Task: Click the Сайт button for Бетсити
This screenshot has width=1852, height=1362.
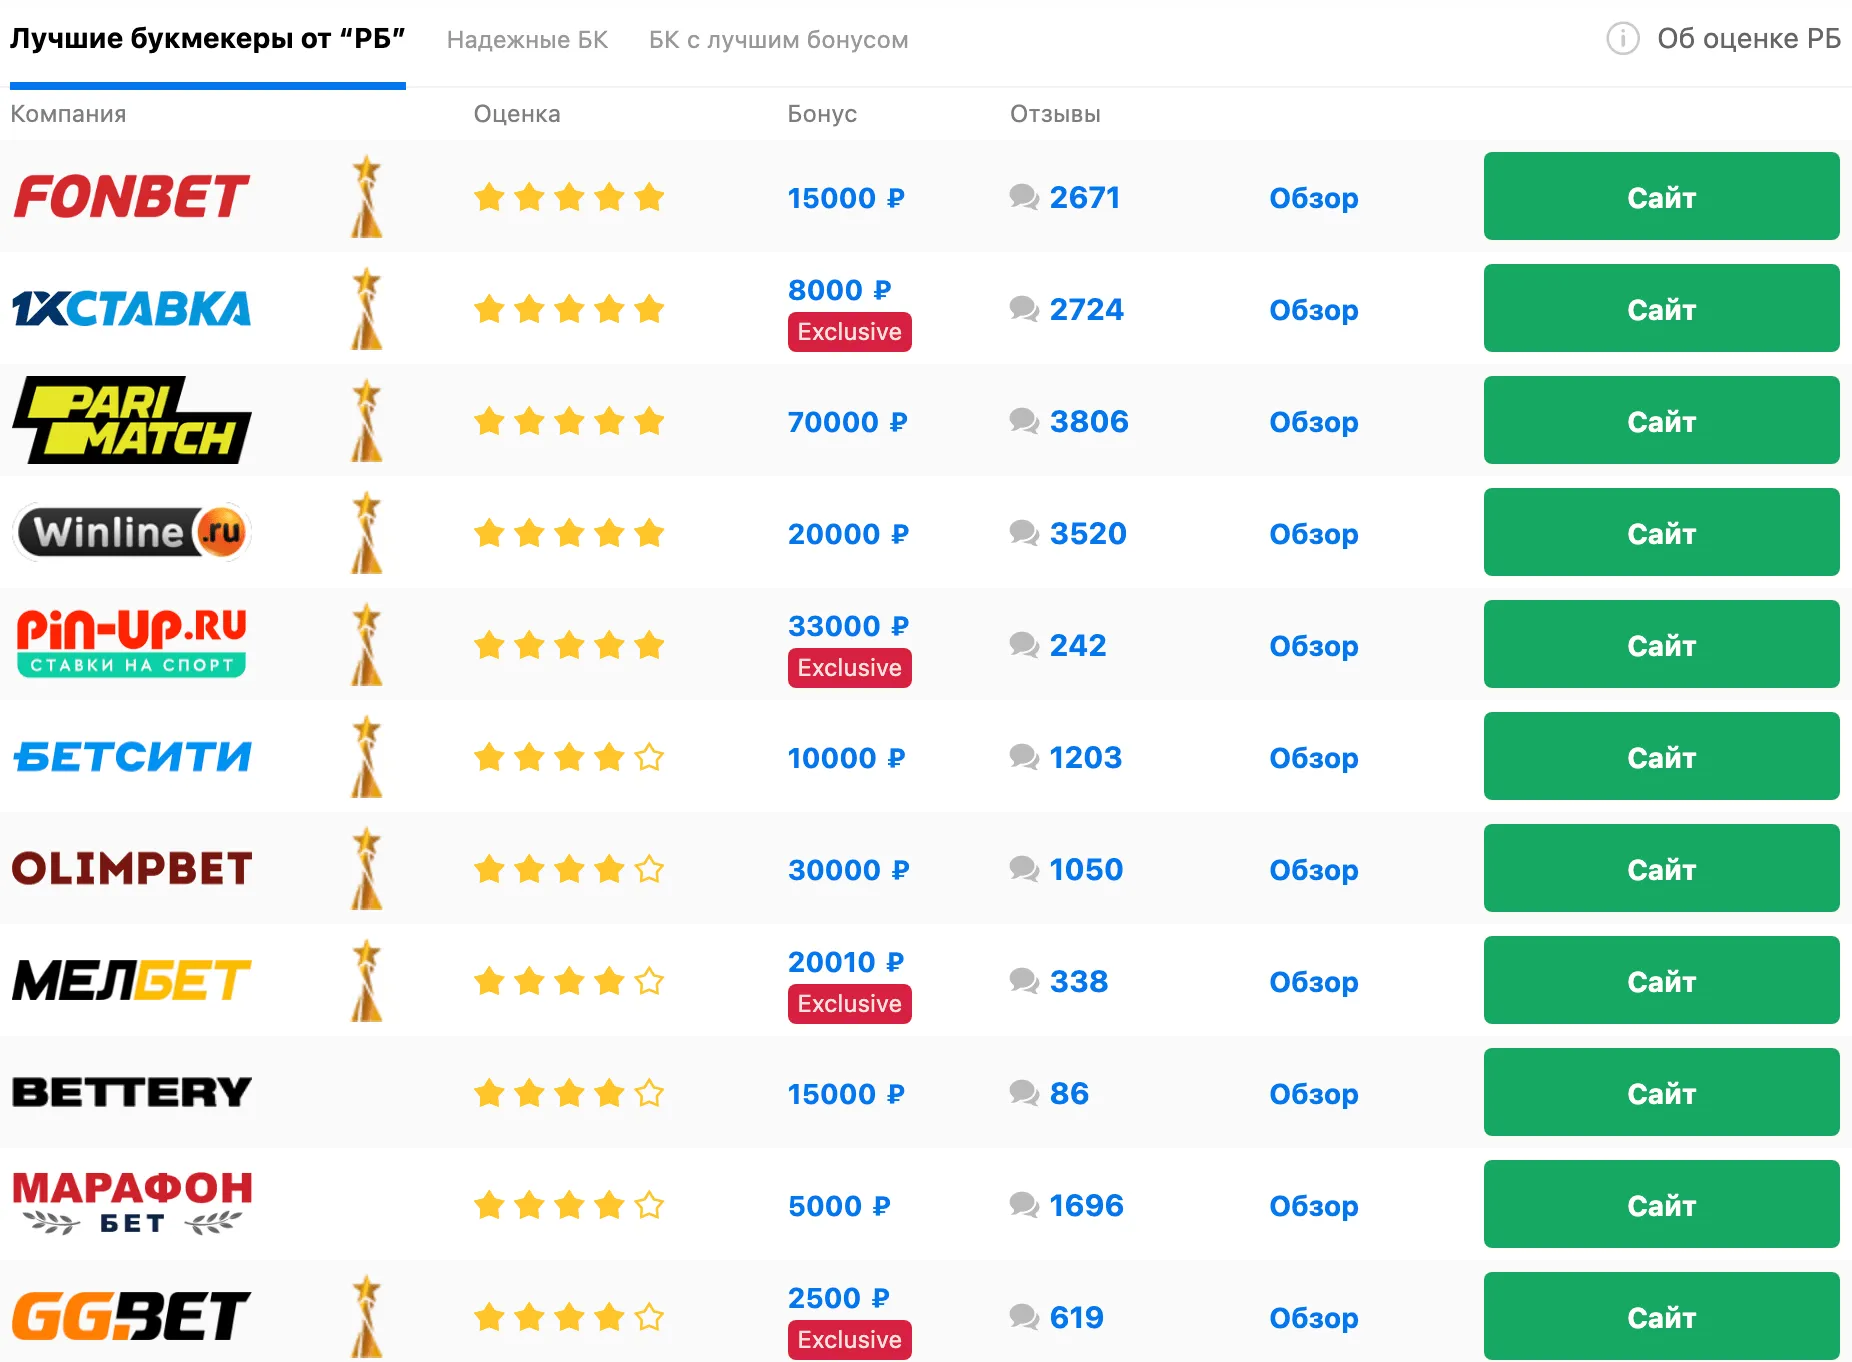Action: (x=1661, y=756)
